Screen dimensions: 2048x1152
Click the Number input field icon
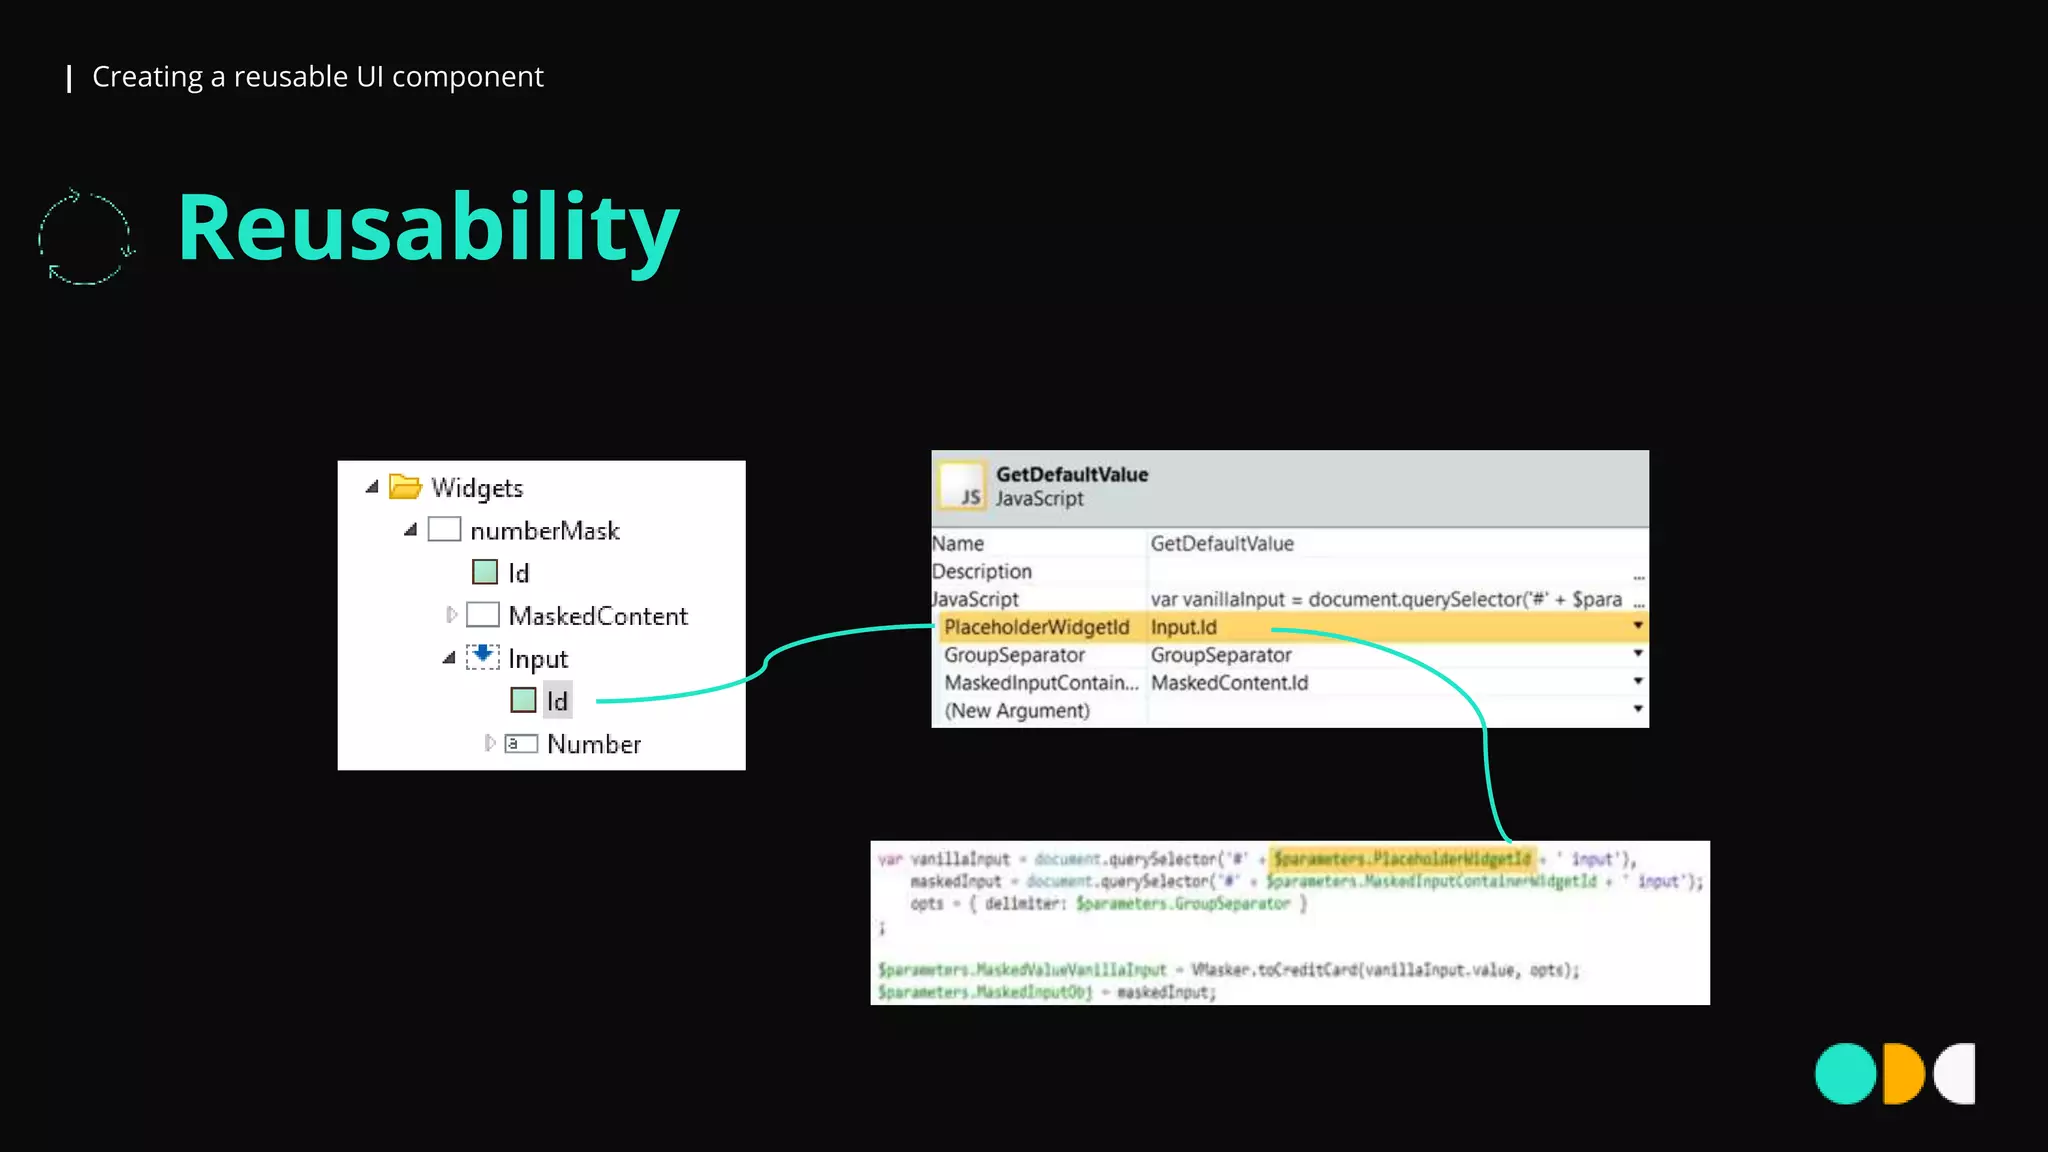pos(521,743)
